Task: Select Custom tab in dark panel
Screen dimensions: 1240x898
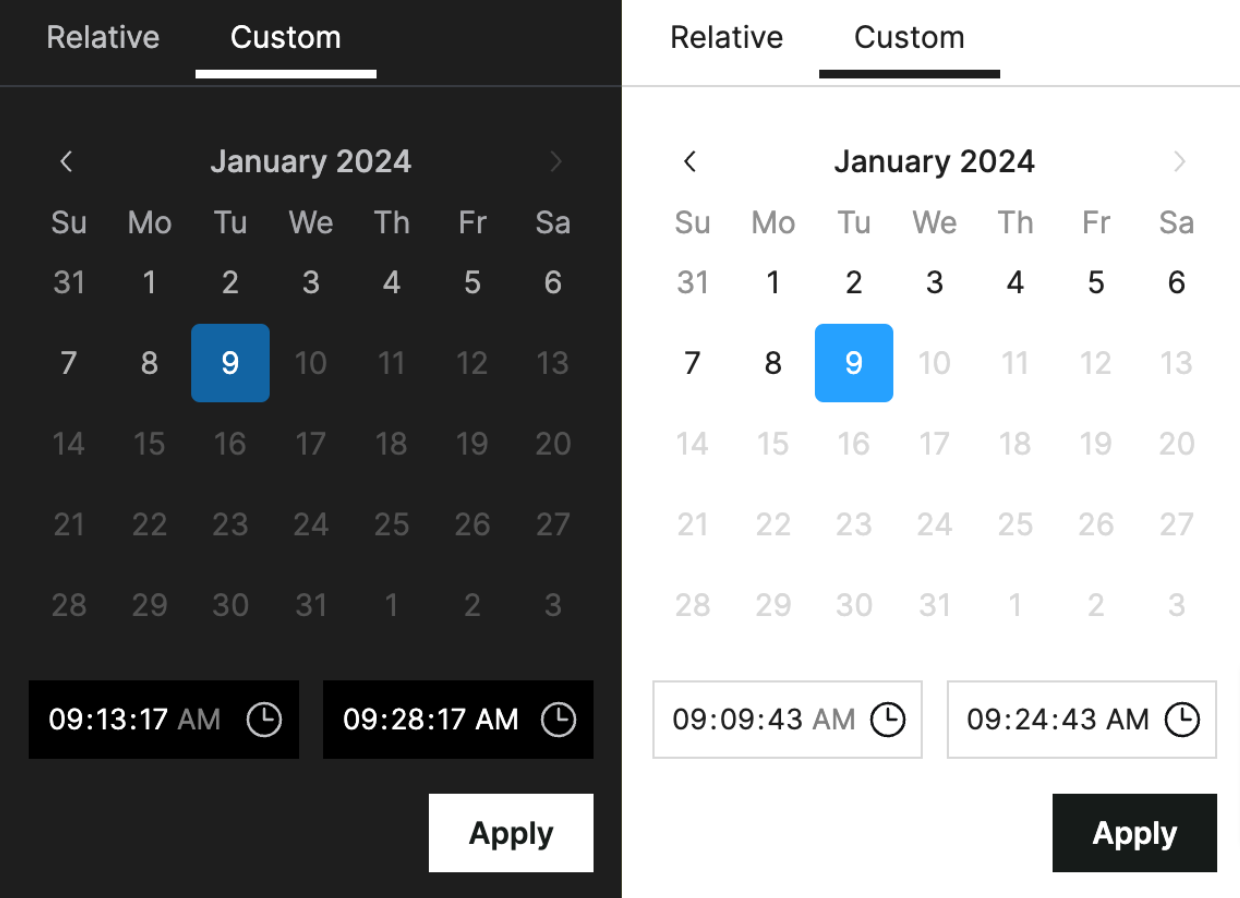Action: coord(286,38)
